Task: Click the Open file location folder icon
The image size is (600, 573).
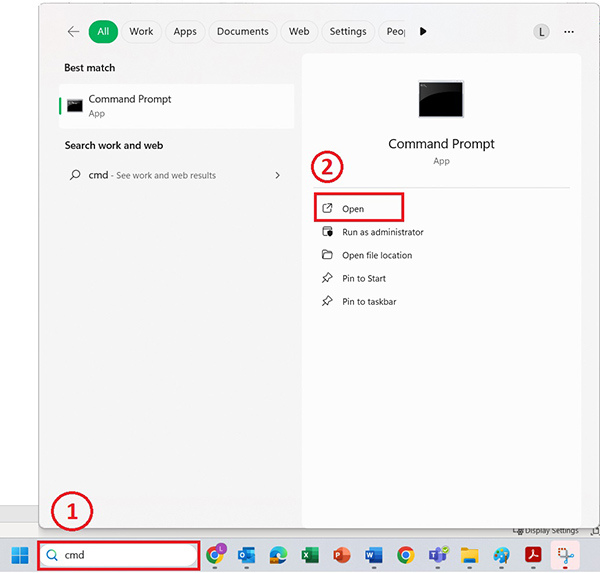Action: pyautogui.click(x=327, y=255)
